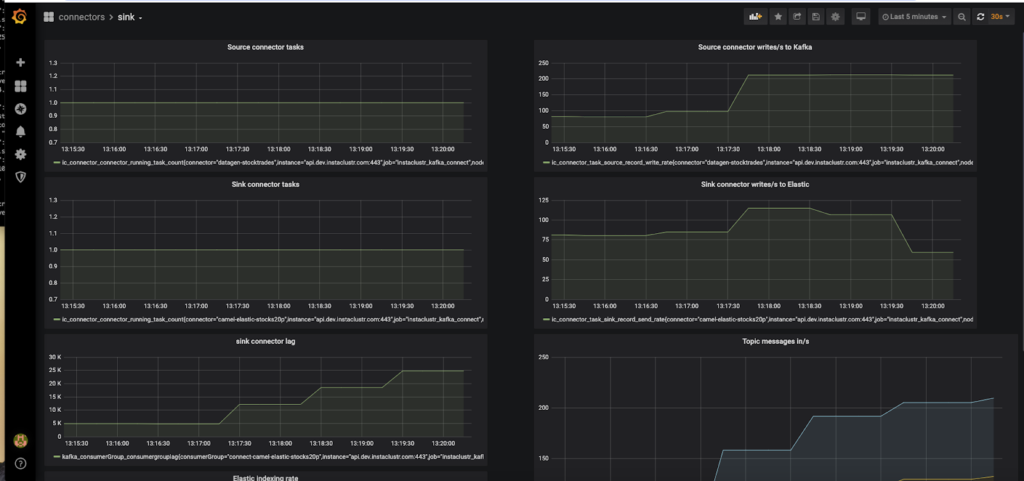The width and height of the screenshot is (1024, 481).
Task: Zoom out time range magnifier
Action: pyautogui.click(x=961, y=17)
